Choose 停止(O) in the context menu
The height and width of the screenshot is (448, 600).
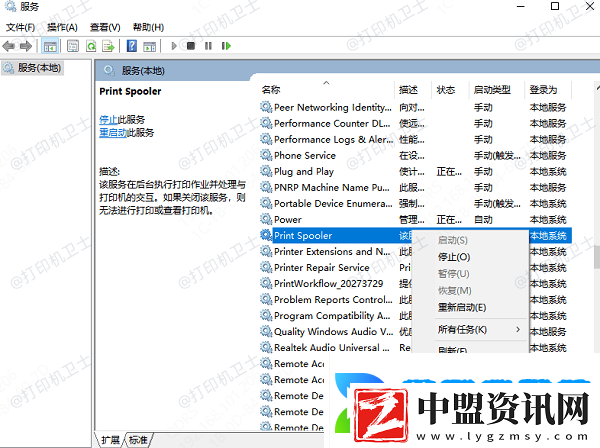[454, 257]
